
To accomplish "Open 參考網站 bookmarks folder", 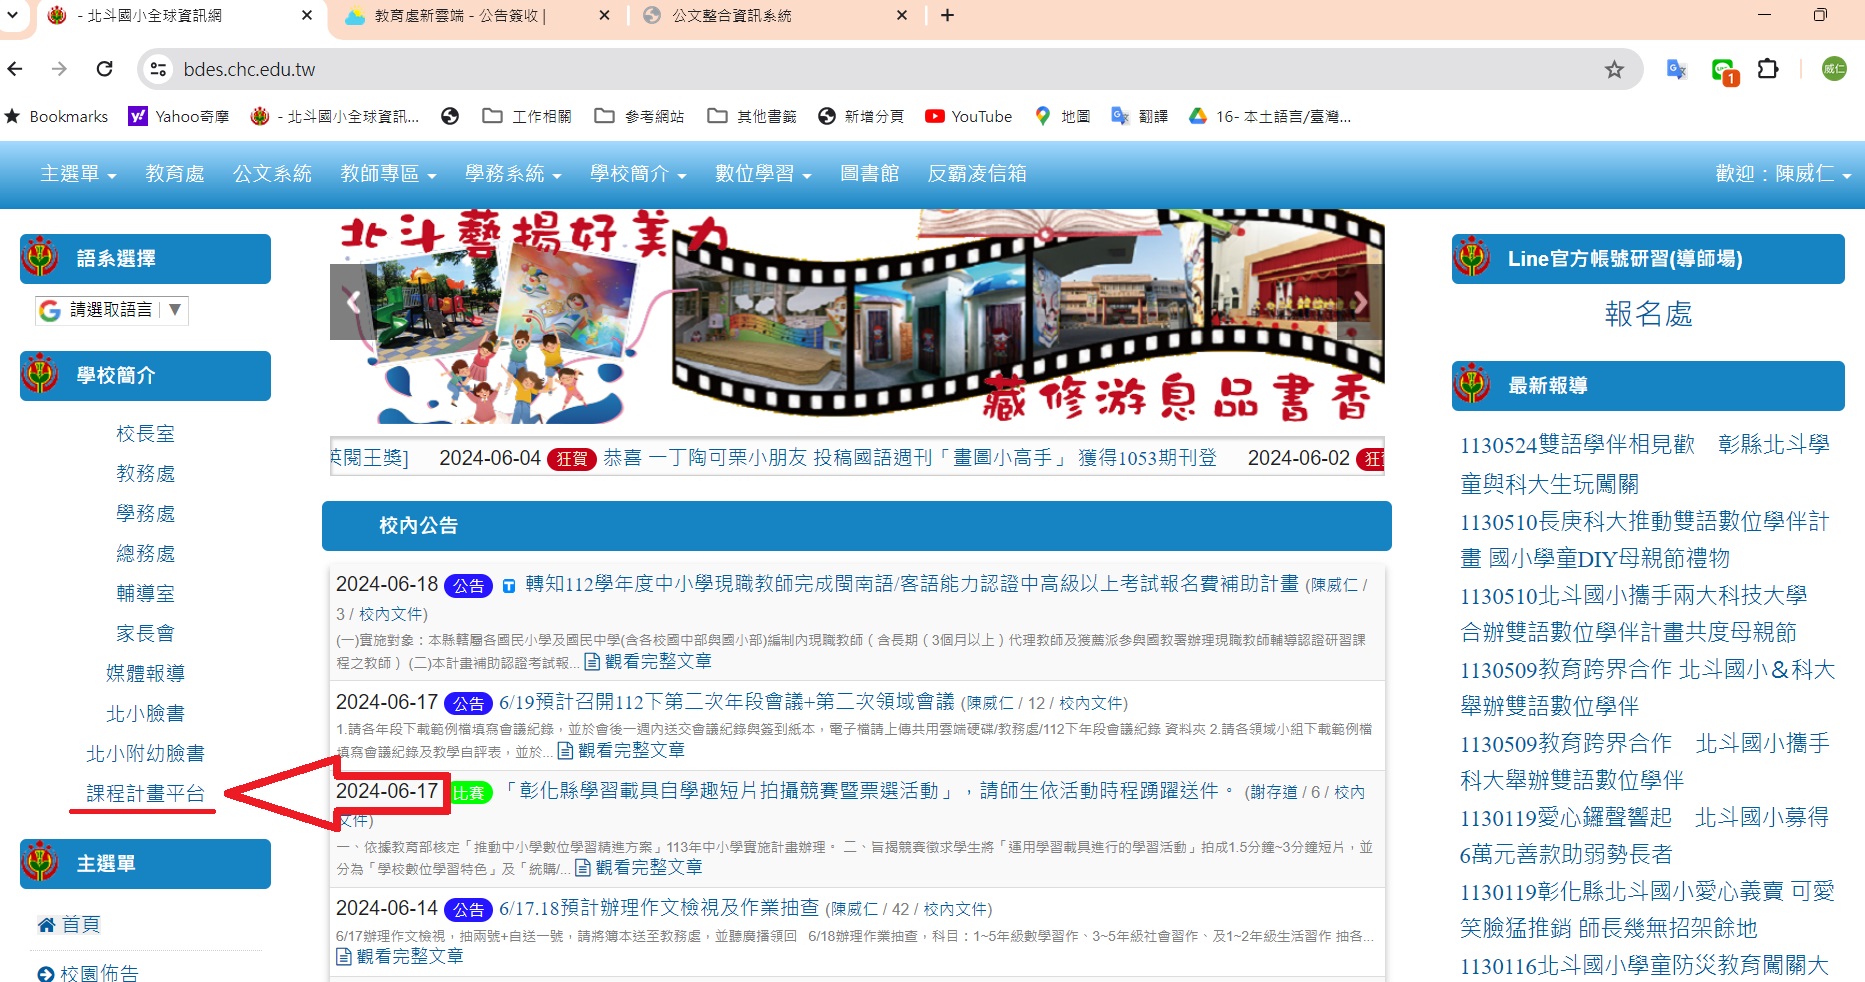I will (639, 116).
